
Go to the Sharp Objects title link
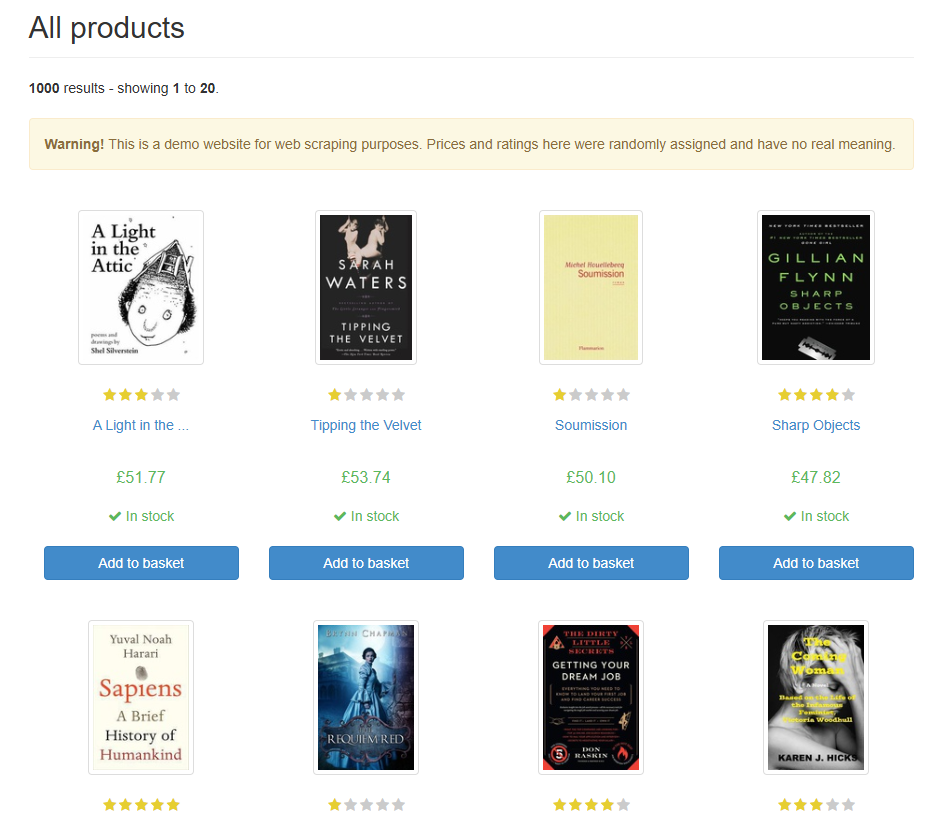[x=816, y=425]
